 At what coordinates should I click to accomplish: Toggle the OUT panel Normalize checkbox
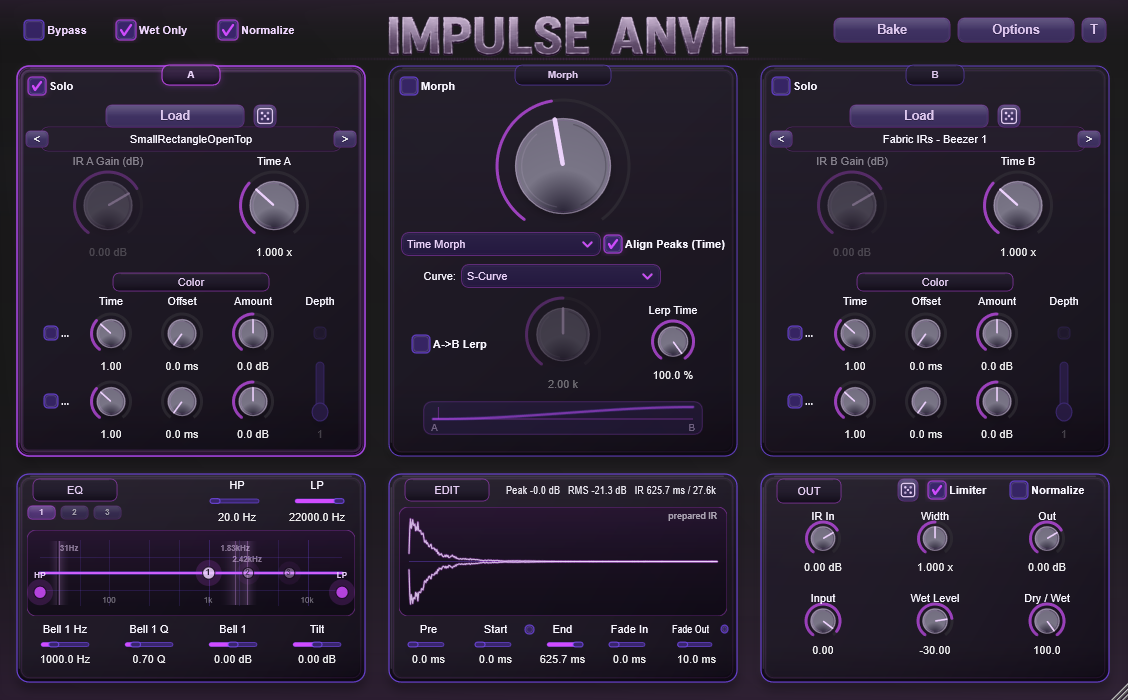(x=1019, y=490)
